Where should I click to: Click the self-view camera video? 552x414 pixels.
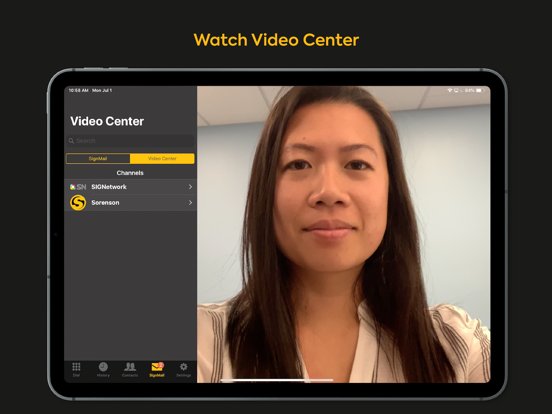[344, 234]
